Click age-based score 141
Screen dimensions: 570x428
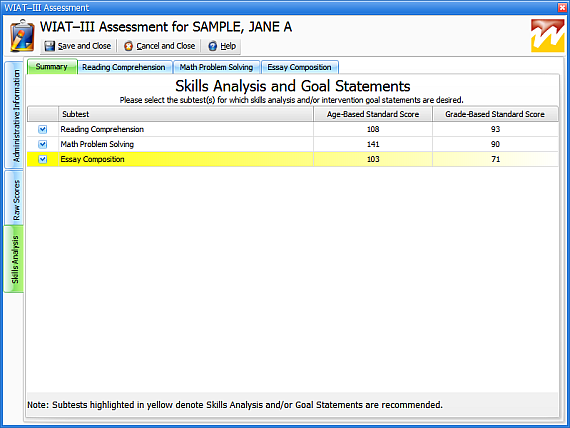pos(373,144)
